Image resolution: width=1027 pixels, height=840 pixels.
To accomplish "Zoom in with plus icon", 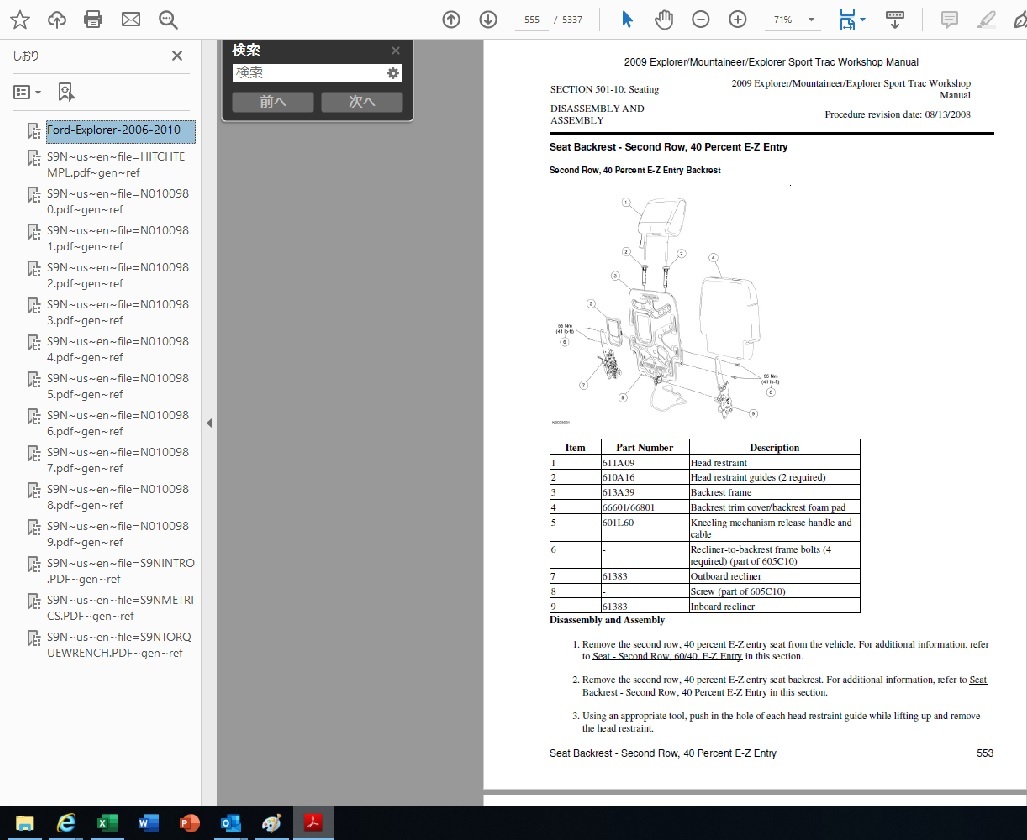I will (x=738, y=20).
